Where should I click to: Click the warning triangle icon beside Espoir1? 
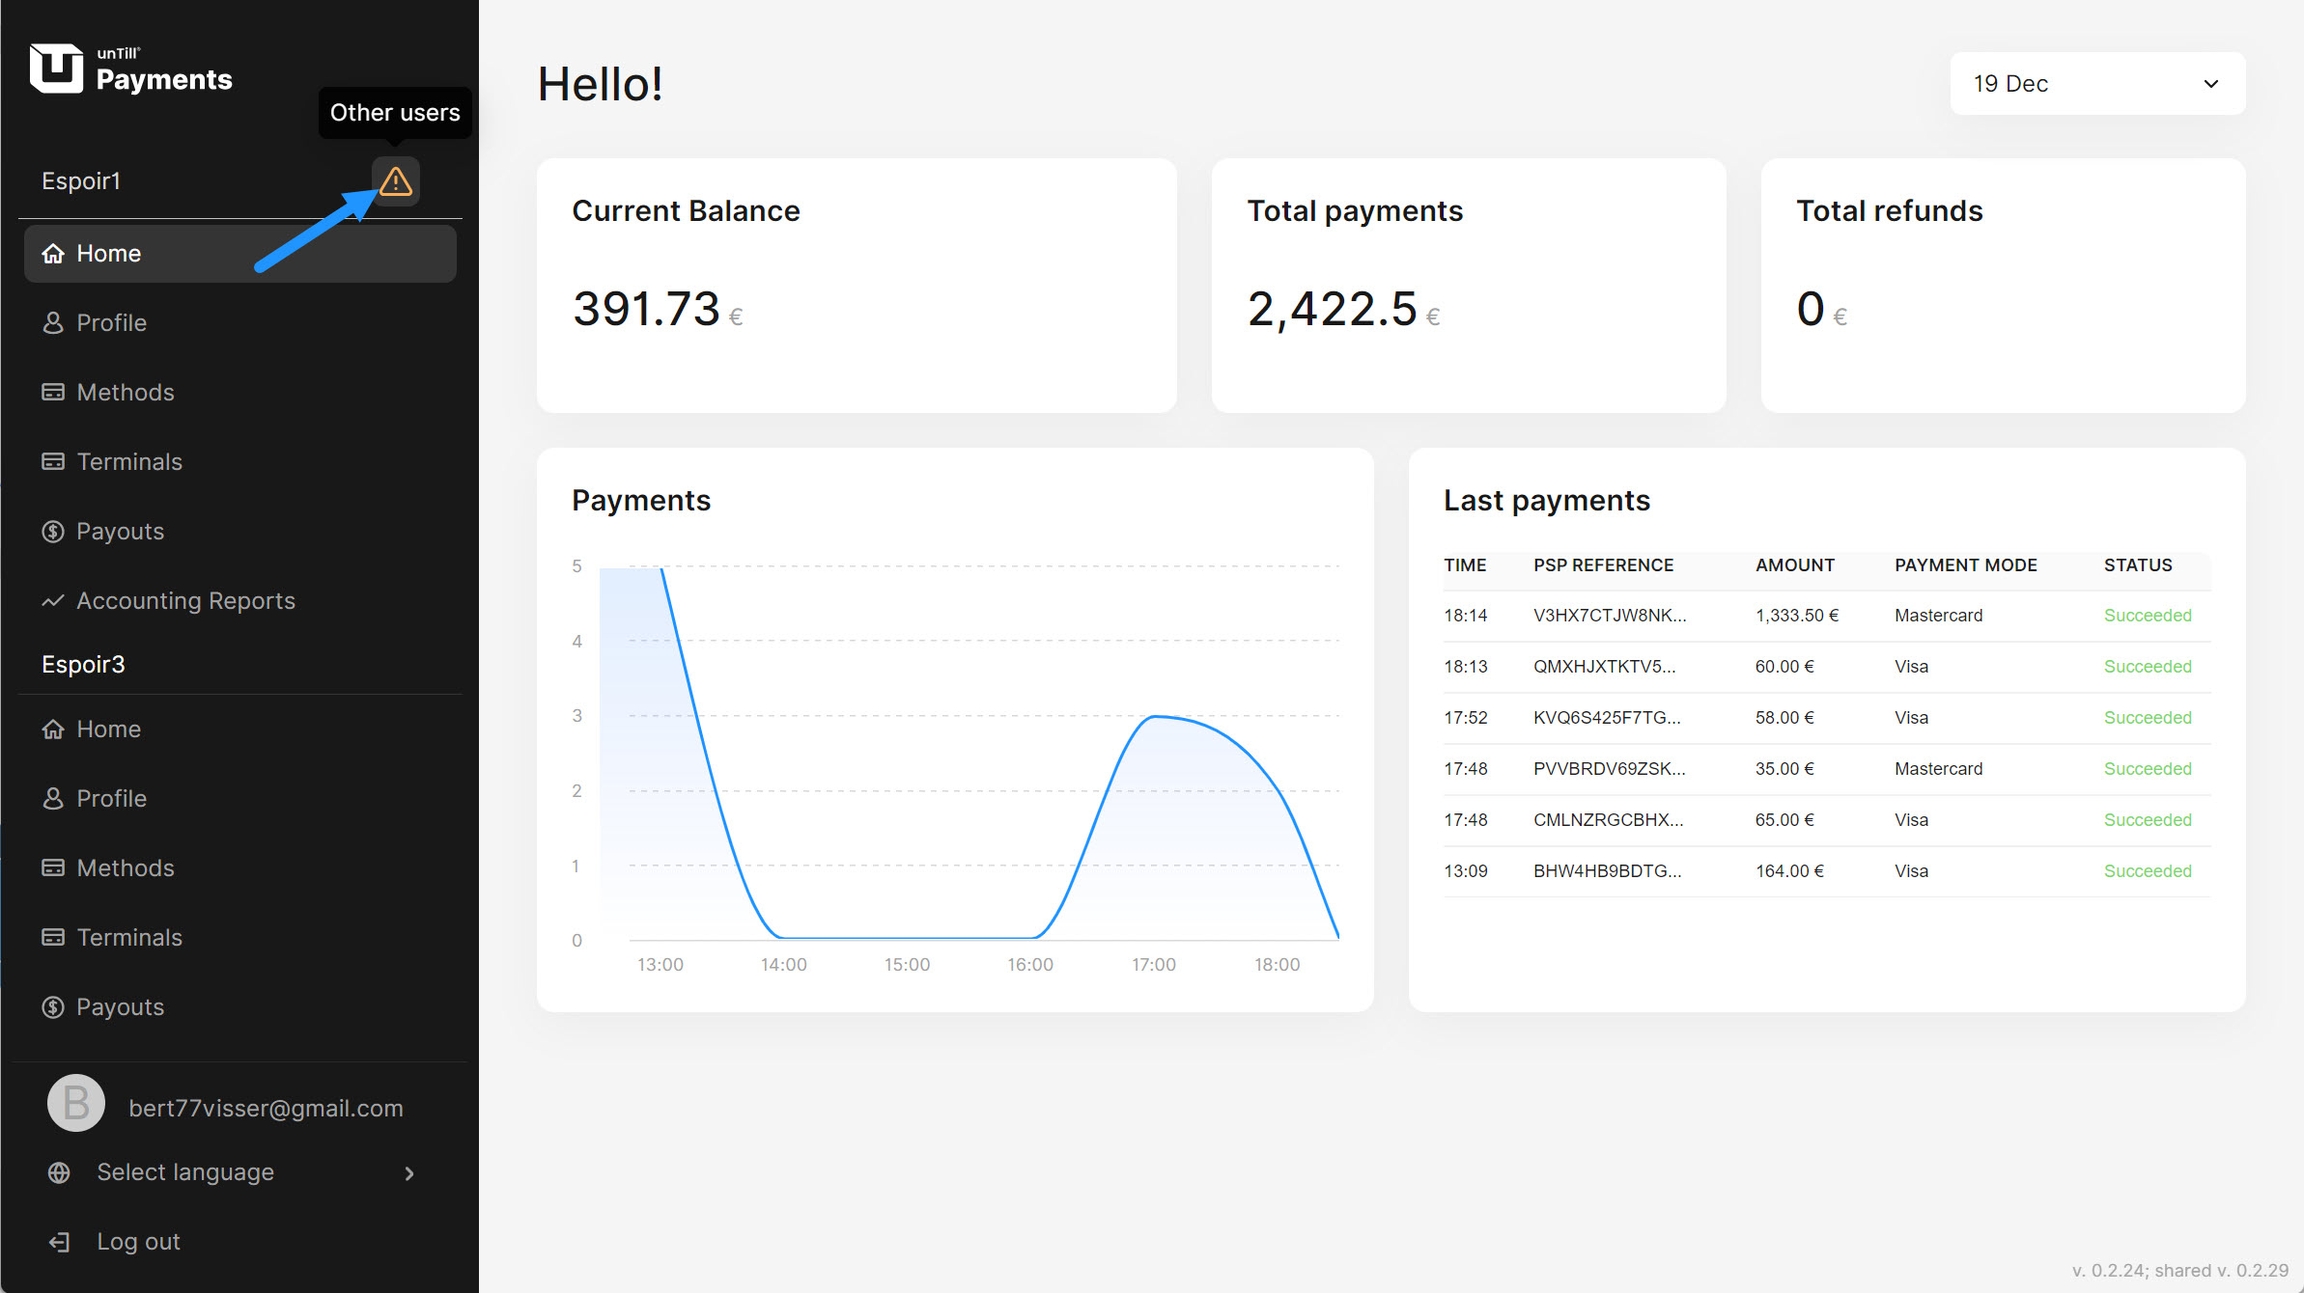point(395,181)
